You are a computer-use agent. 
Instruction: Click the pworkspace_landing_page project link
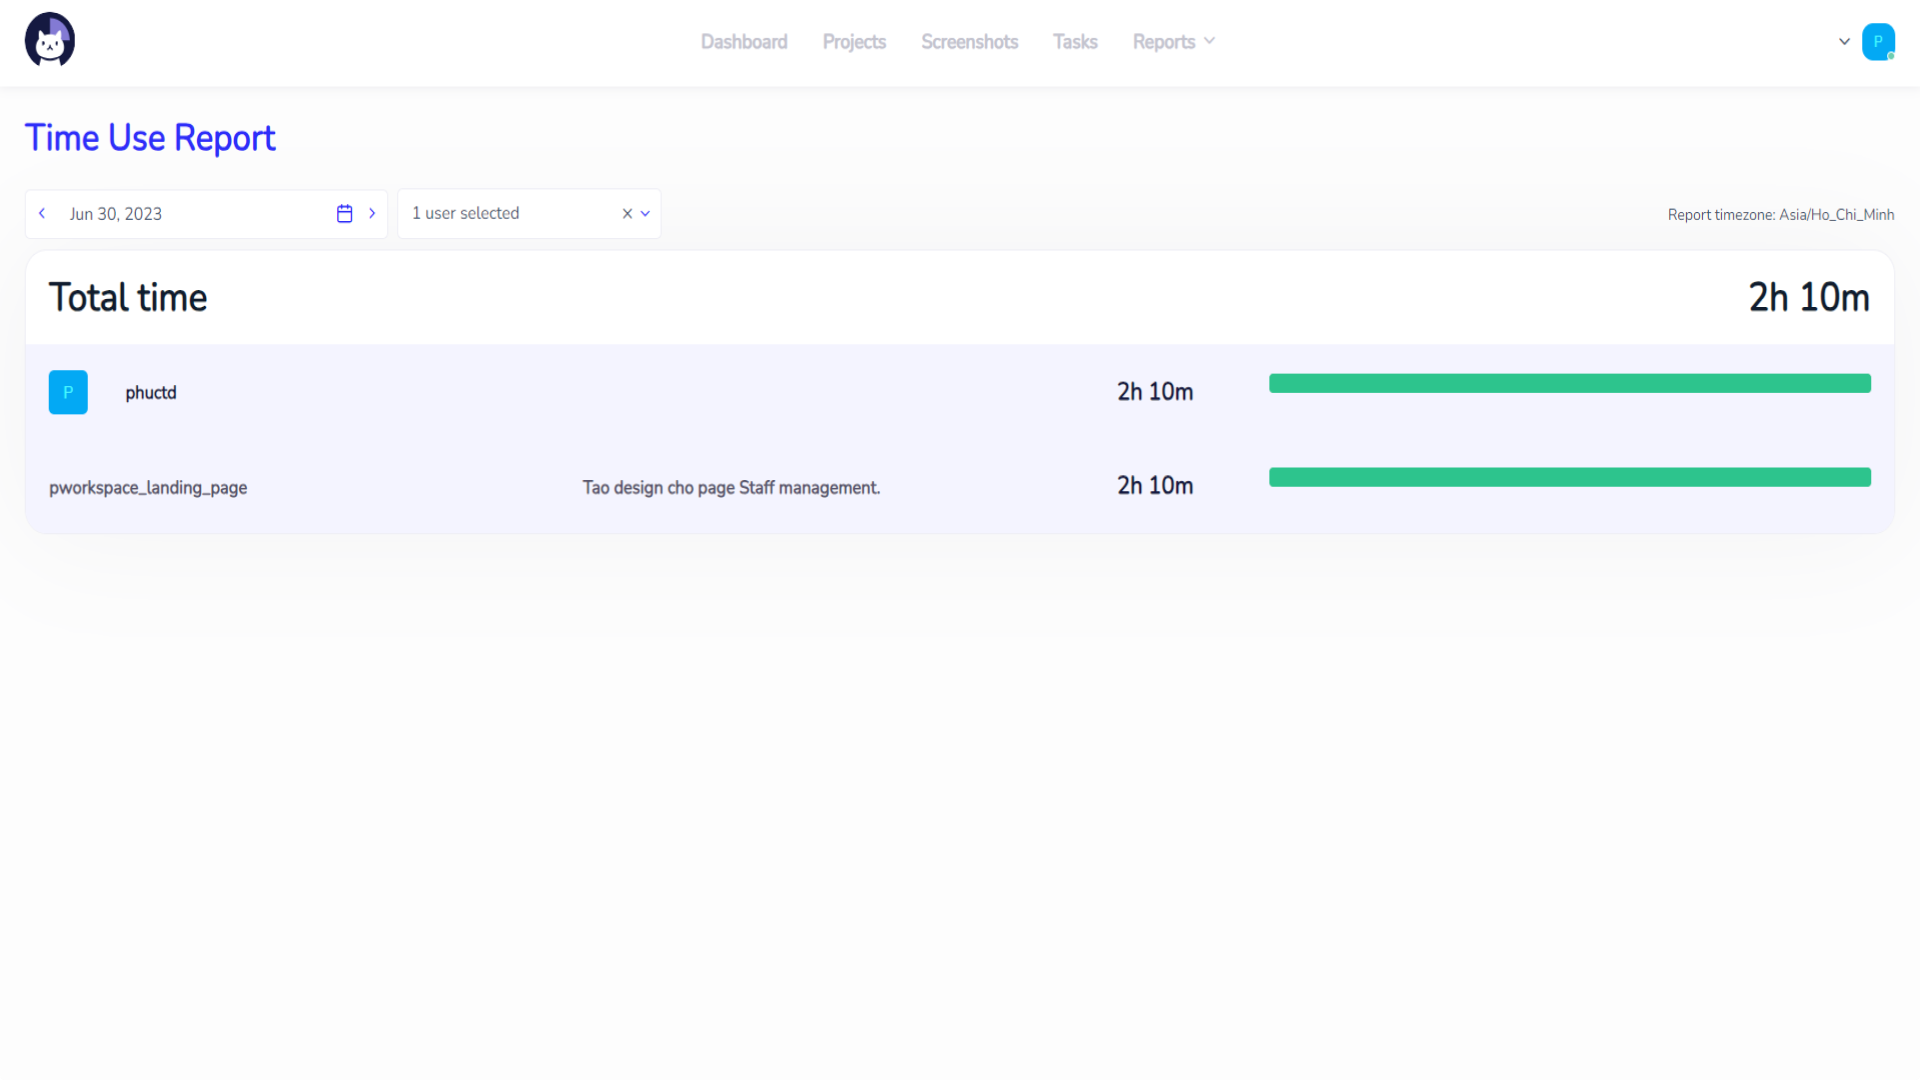148,488
